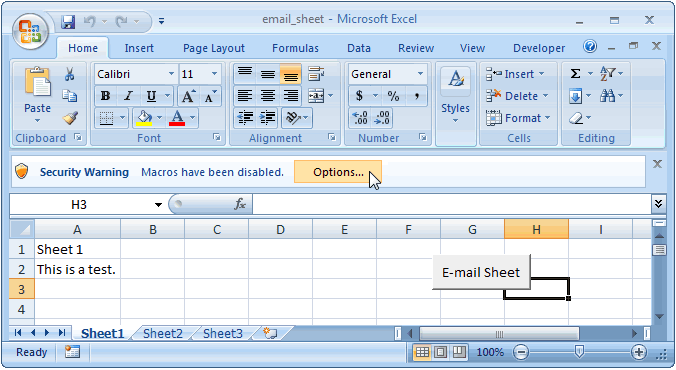The width and height of the screenshot is (676, 370).
Task: Open the Name Box dropdown arrow
Action: pyautogui.click(x=158, y=204)
